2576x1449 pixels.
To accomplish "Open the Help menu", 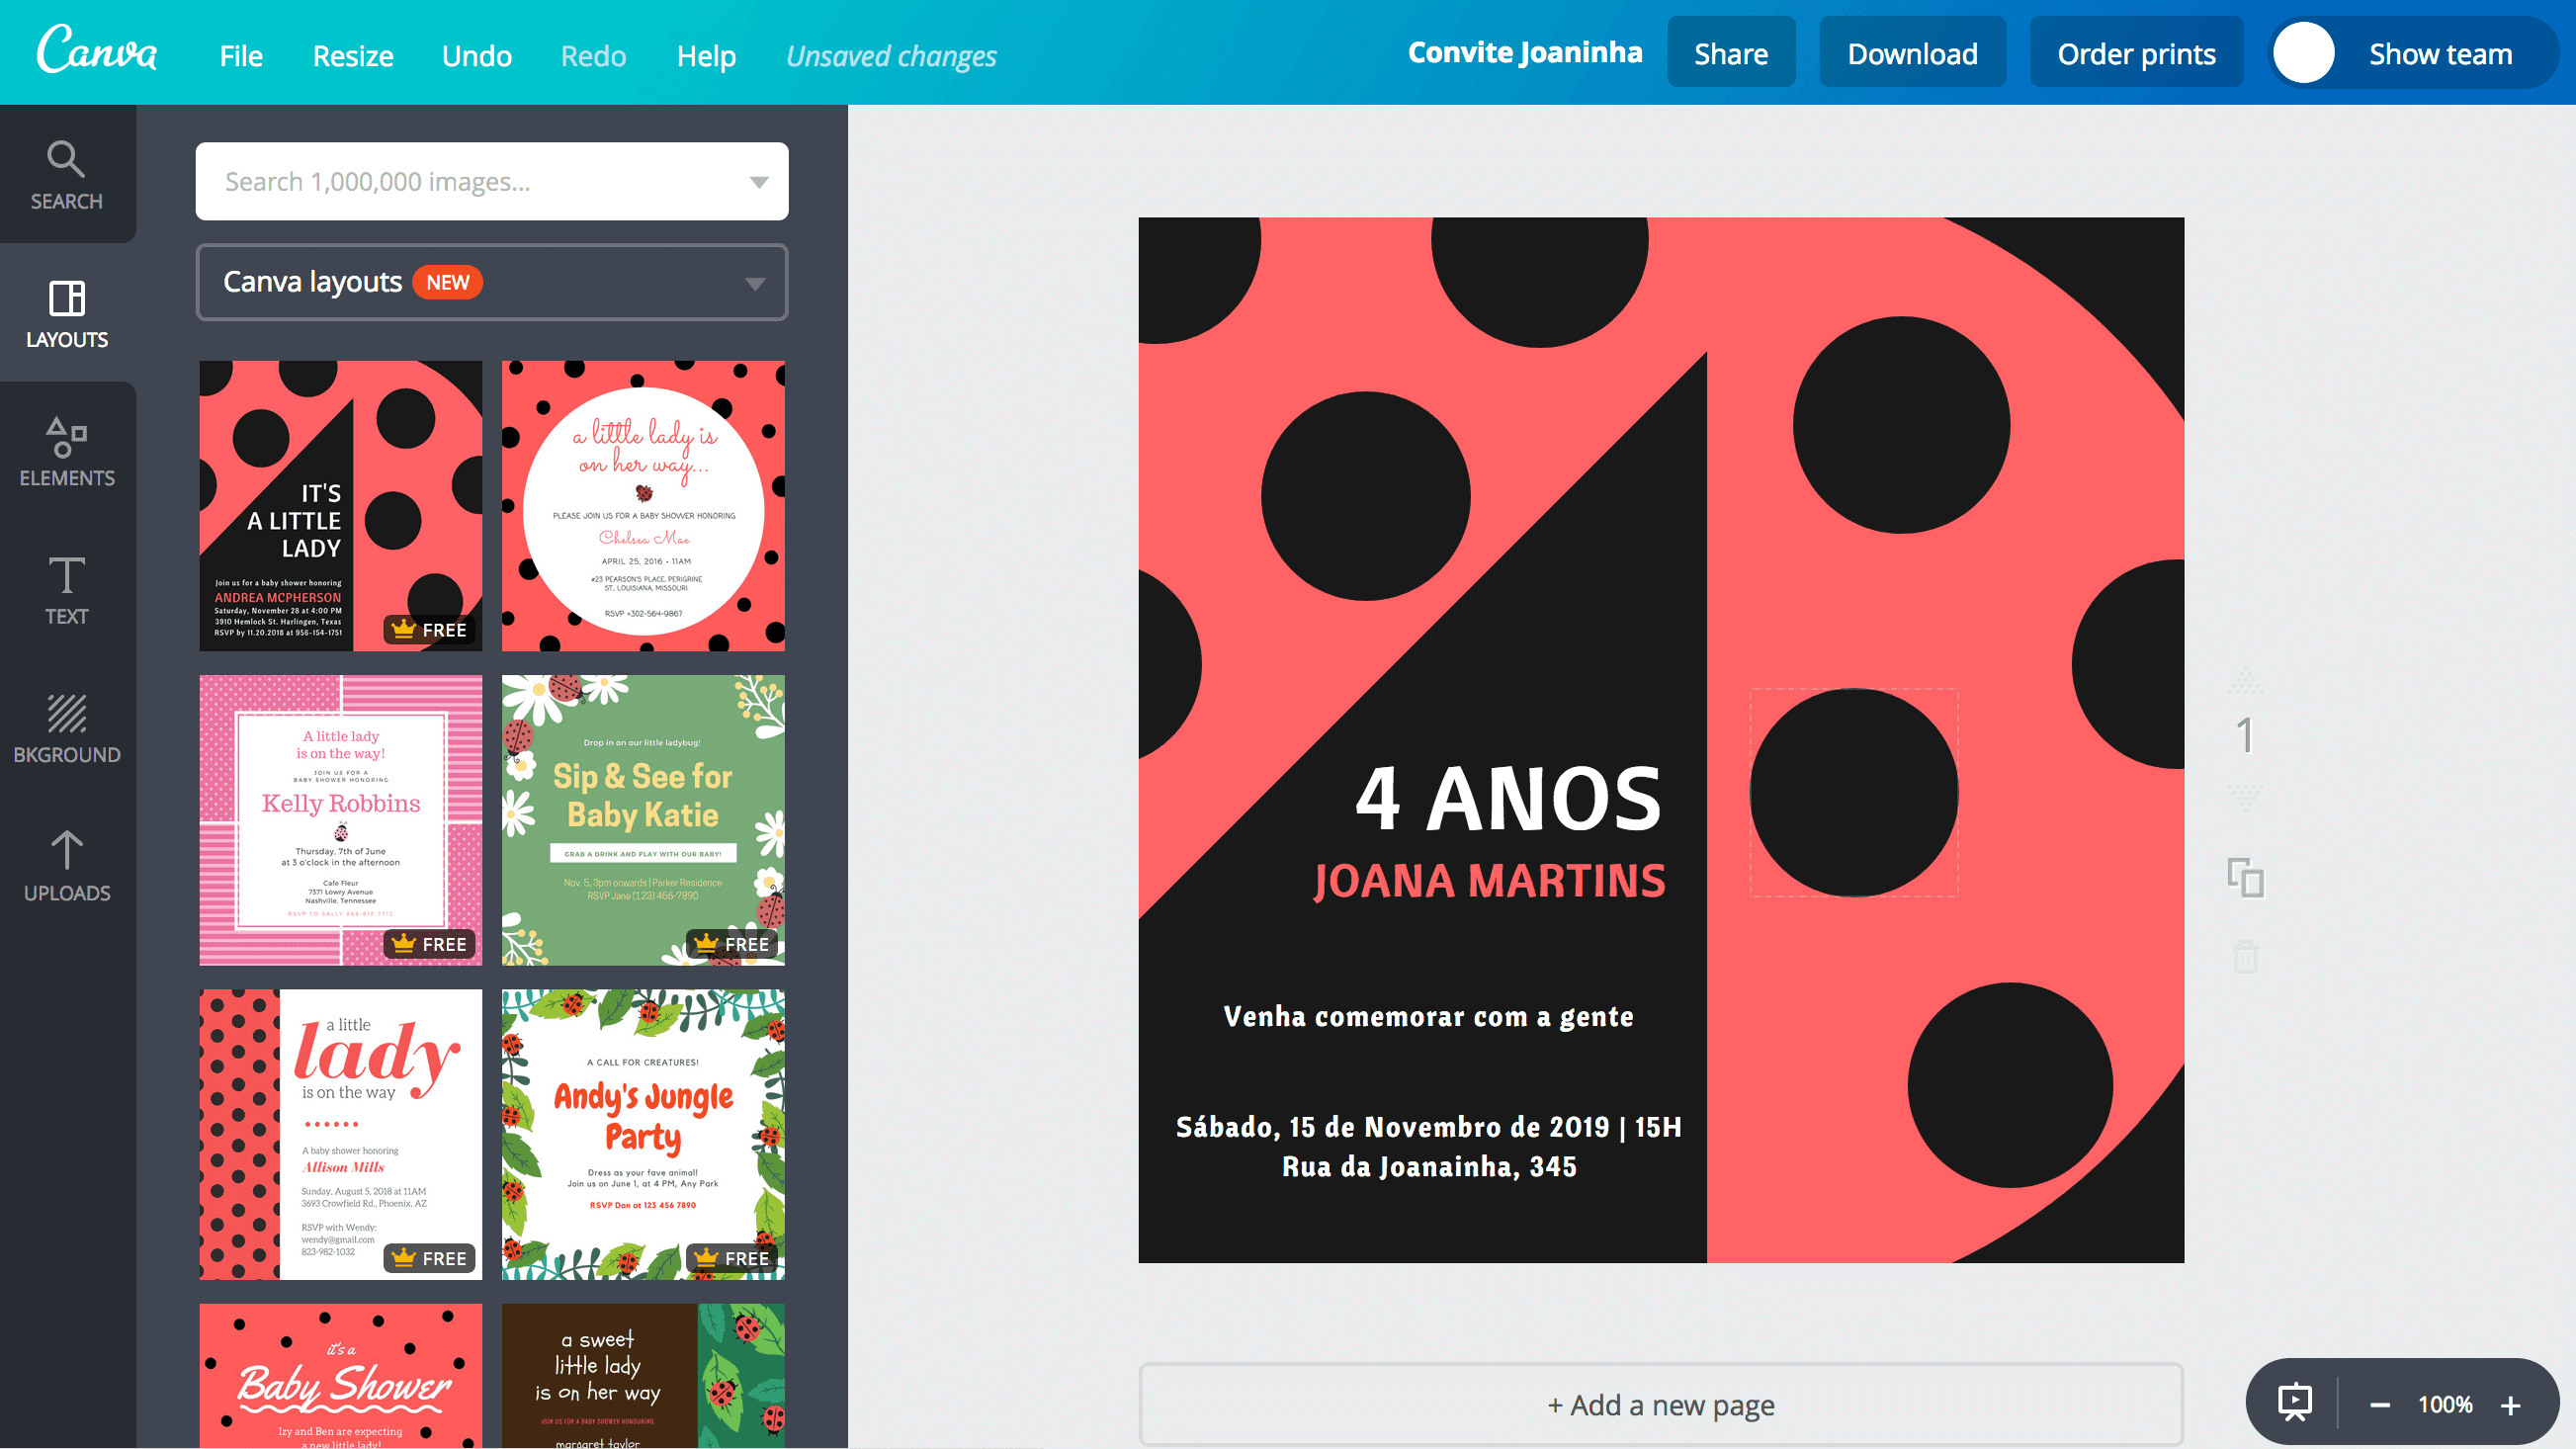I will [706, 55].
